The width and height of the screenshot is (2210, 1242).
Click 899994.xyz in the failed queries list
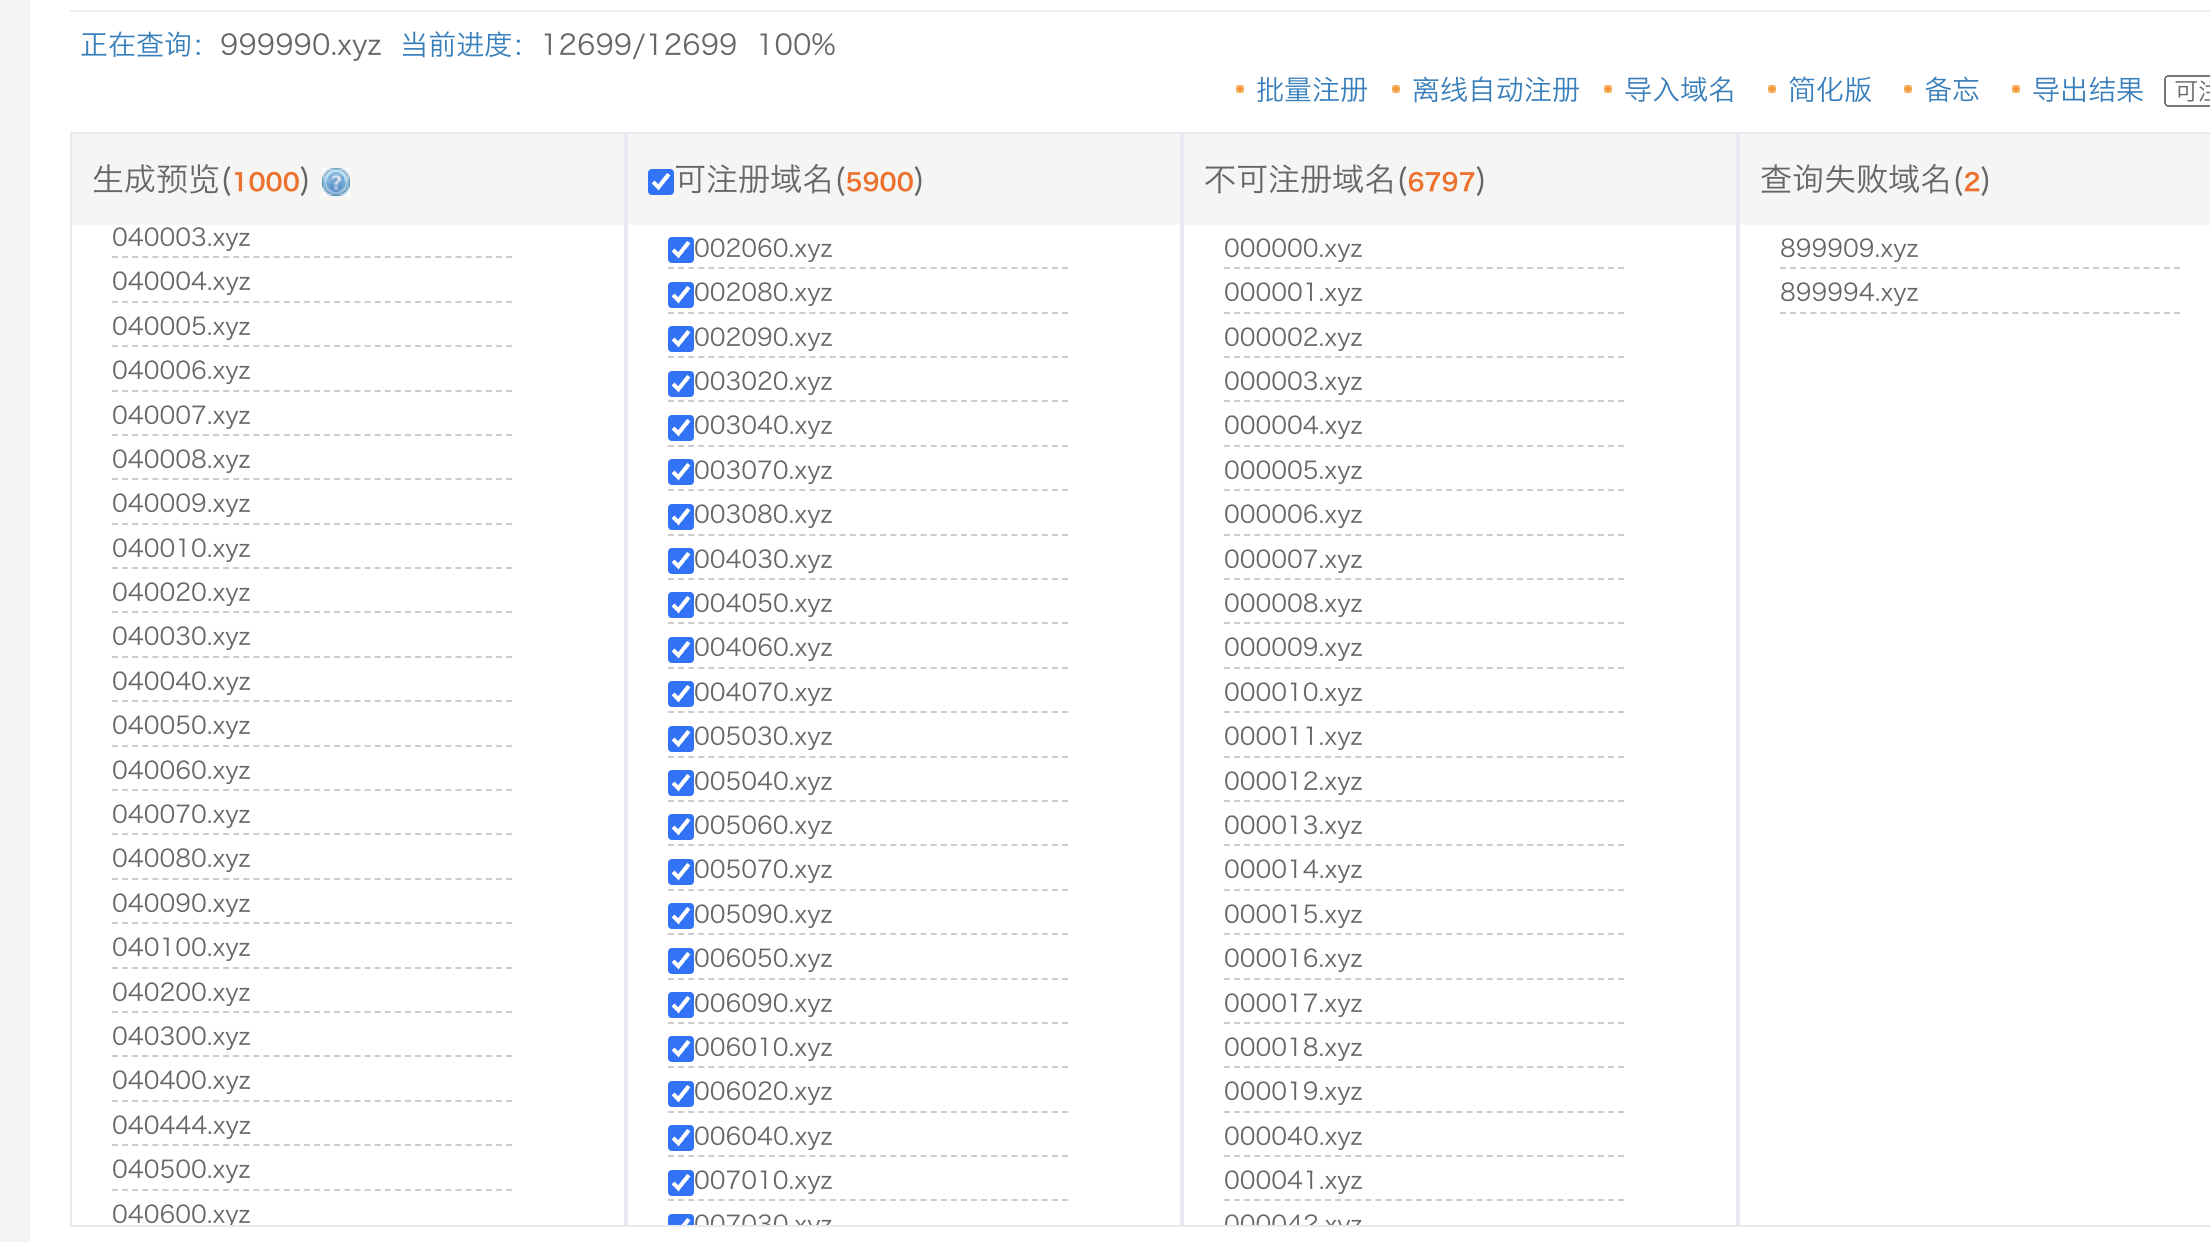[x=1849, y=292]
